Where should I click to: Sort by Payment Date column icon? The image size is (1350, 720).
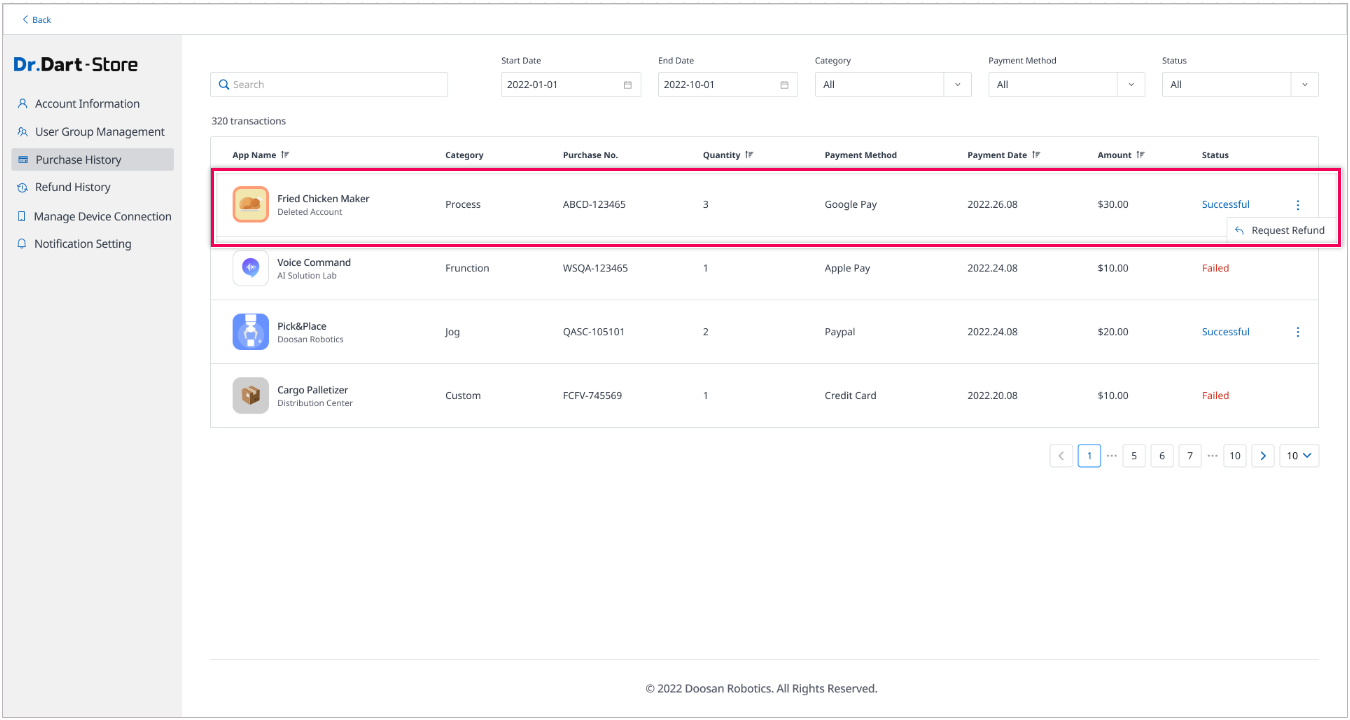click(x=1036, y=155)
